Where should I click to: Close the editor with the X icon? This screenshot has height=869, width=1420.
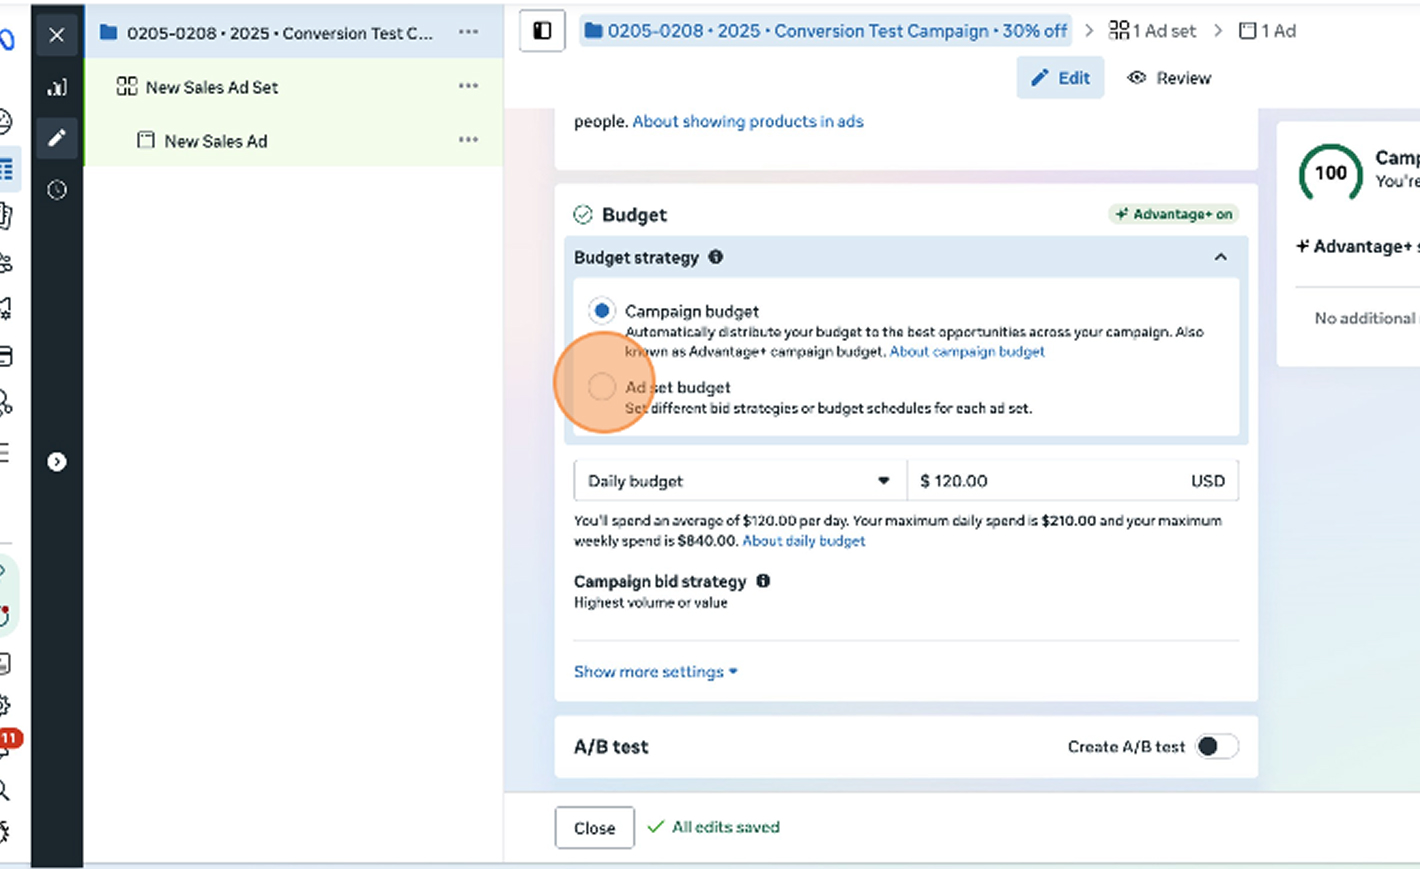click(57, 35)
